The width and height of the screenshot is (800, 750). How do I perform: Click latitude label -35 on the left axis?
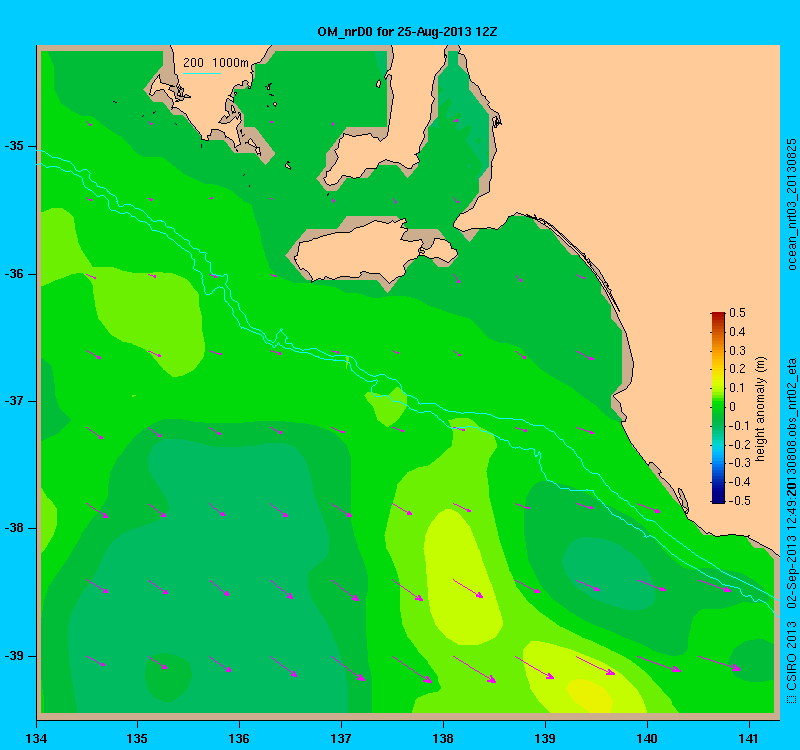point(14,146)
